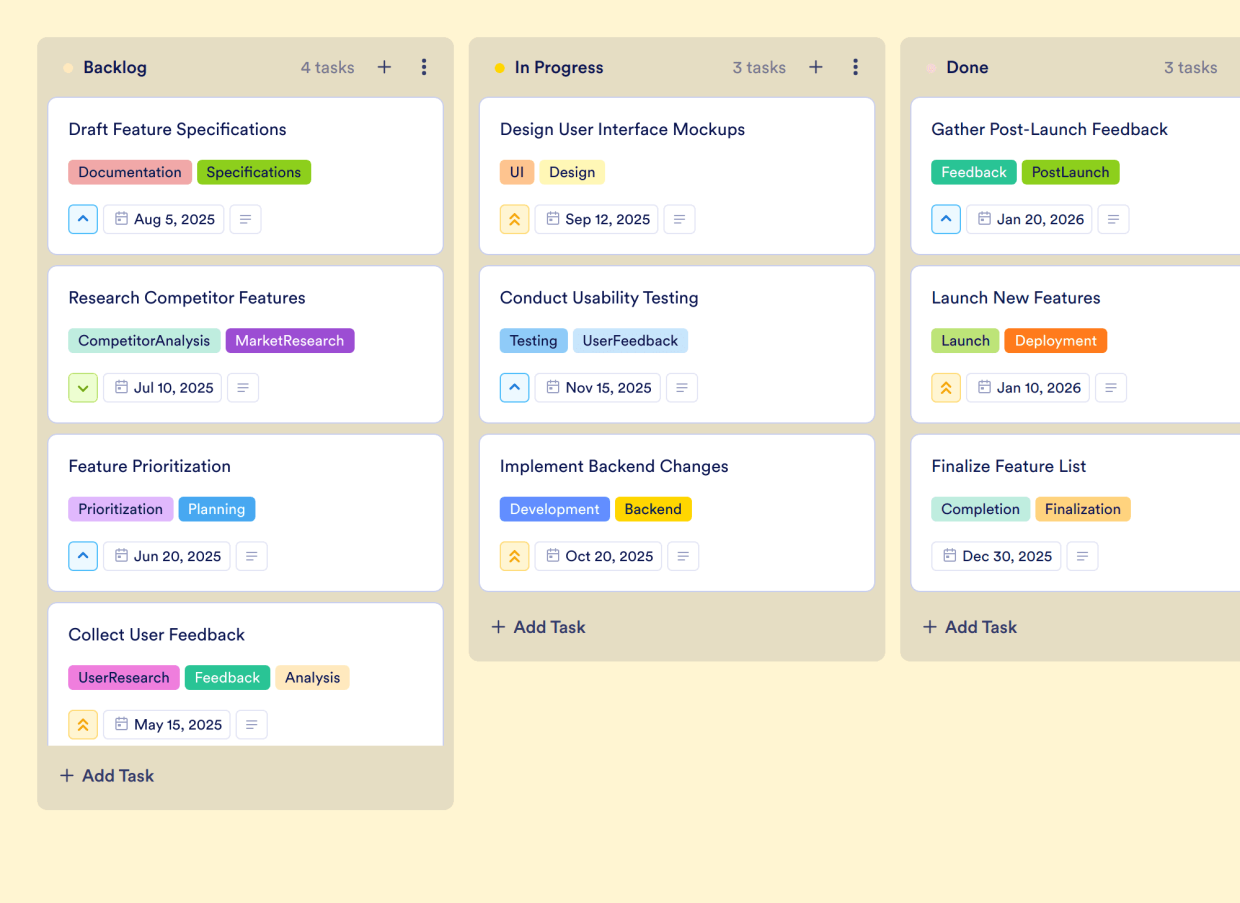Open the three-dot menu for the In Progress column
This screenshot has width=1240, height=903.
[855, 67]
